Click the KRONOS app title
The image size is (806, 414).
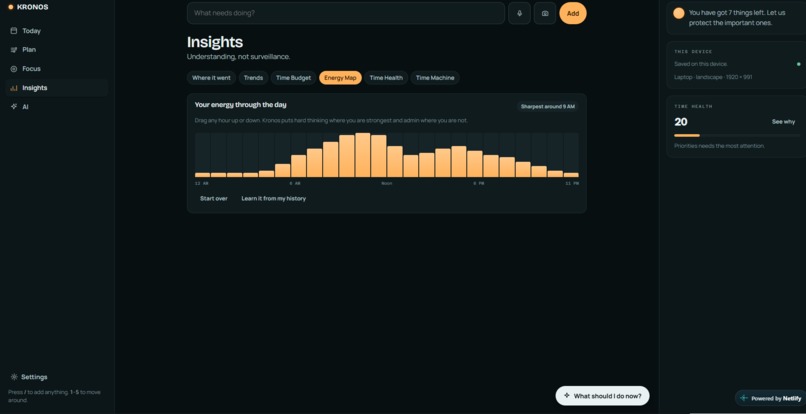(32, 7)
